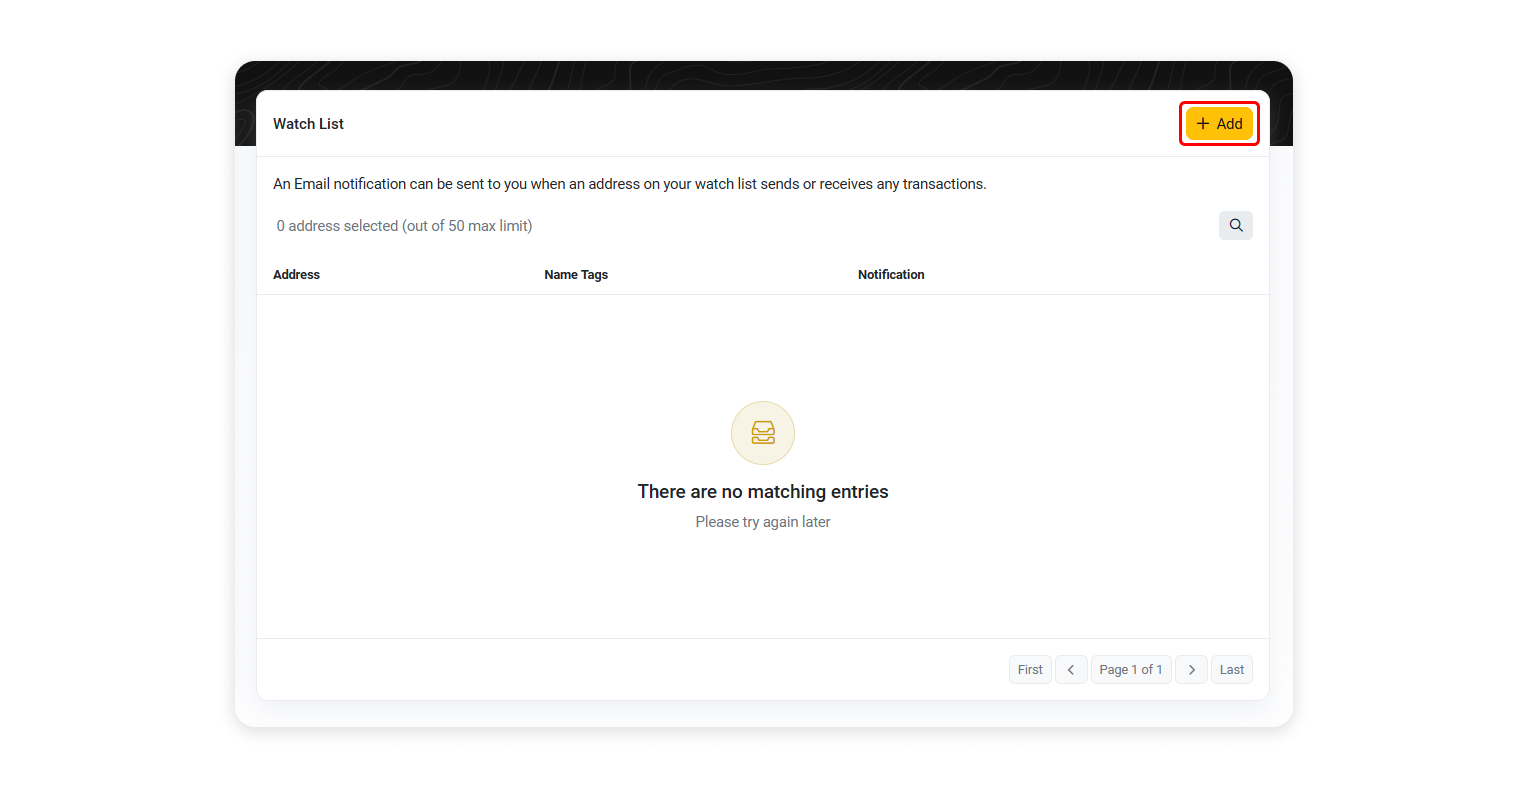
Task: Click the Email notification description text
Action: (630, 184)
